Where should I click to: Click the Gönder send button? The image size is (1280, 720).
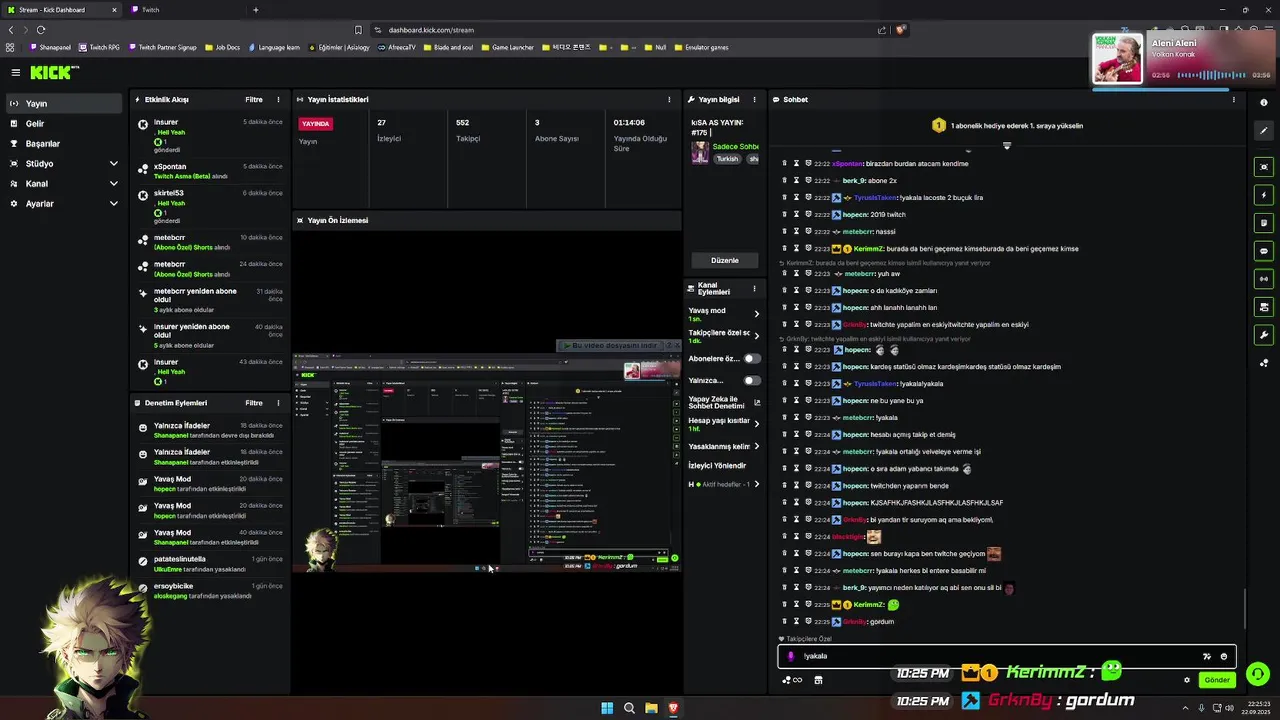pos(1217,680)
